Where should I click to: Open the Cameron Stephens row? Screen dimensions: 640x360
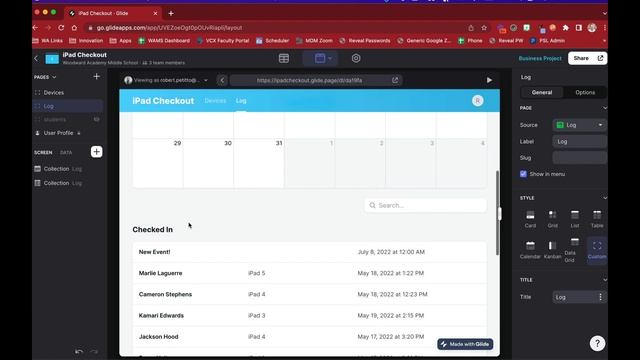[309, 294]
